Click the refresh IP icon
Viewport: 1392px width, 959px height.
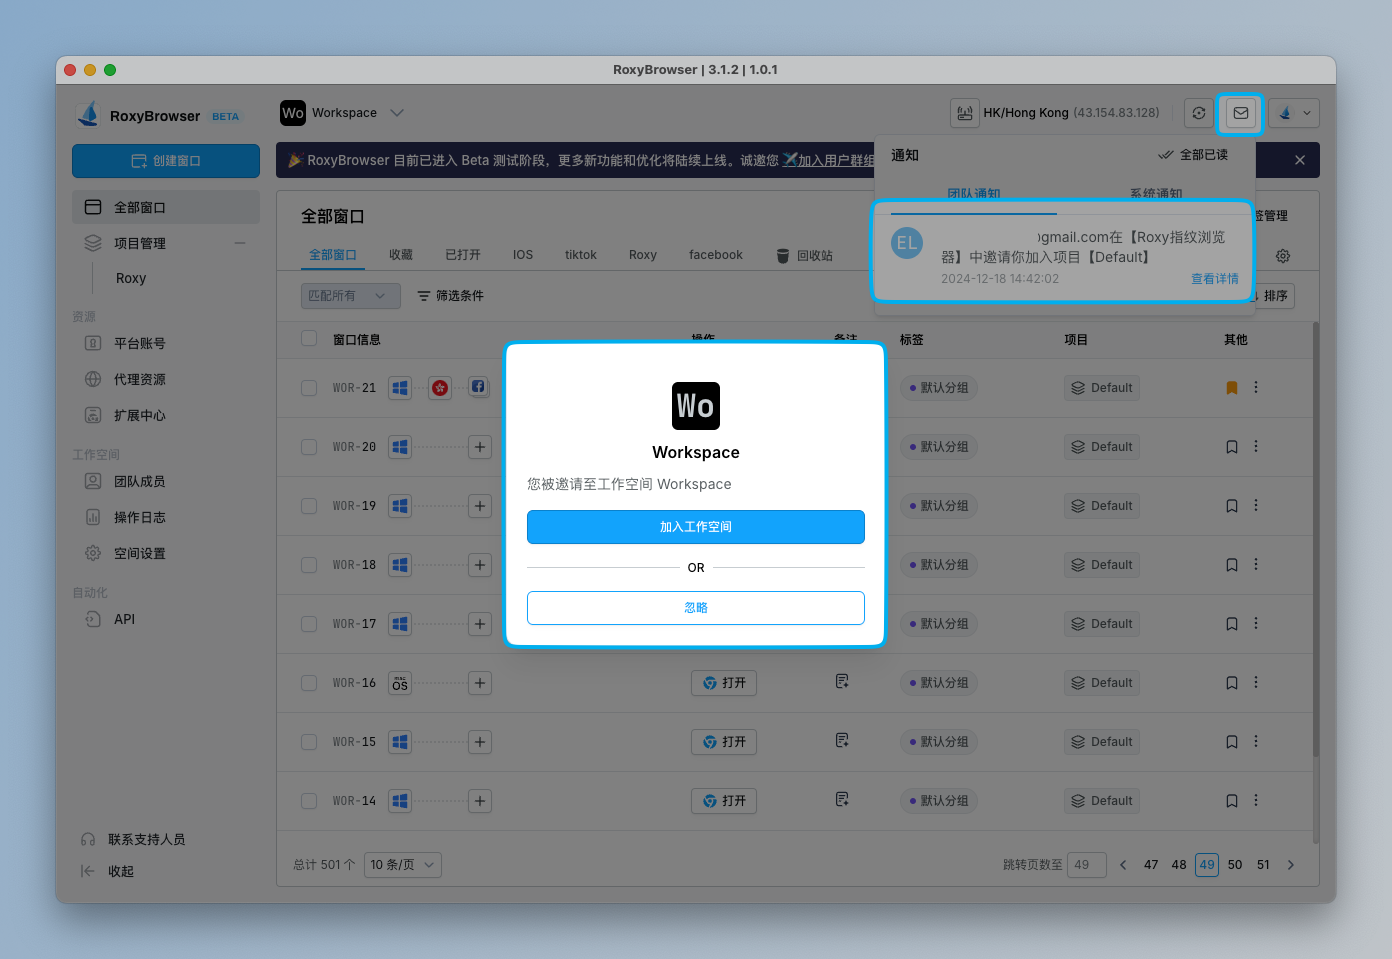pyautogui.click(x=1199, y=113)
